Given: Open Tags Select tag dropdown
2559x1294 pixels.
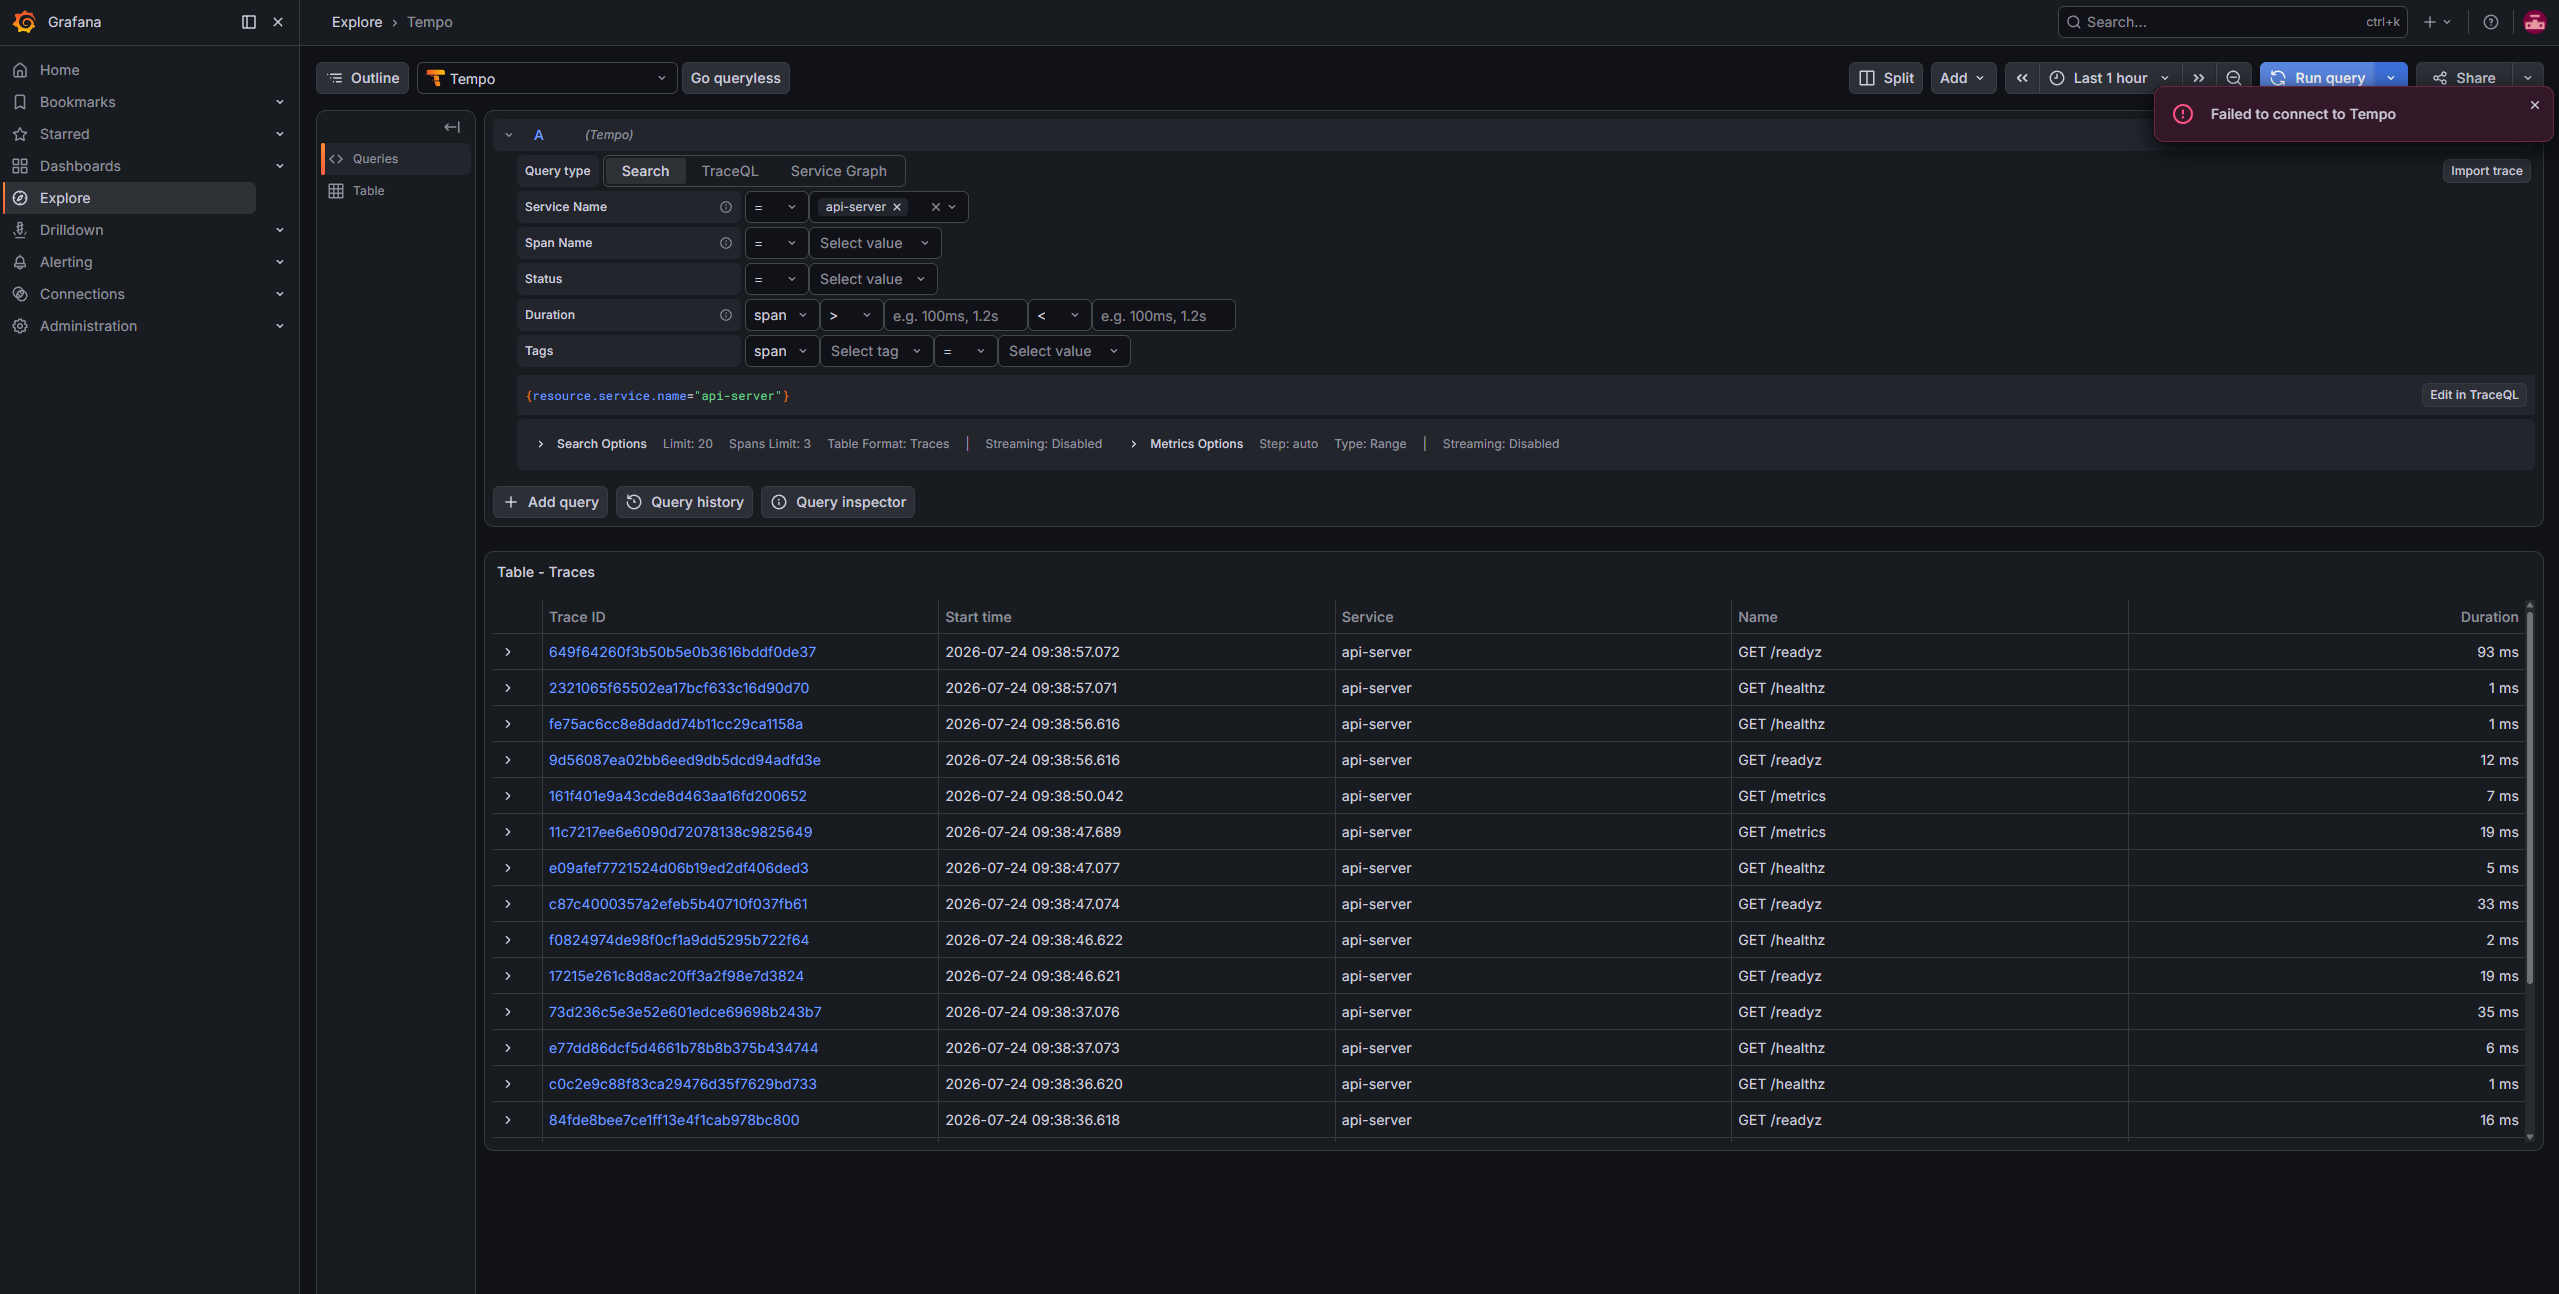Looking at the screenshot, I should pyautogui.click(x=875, y=351).
